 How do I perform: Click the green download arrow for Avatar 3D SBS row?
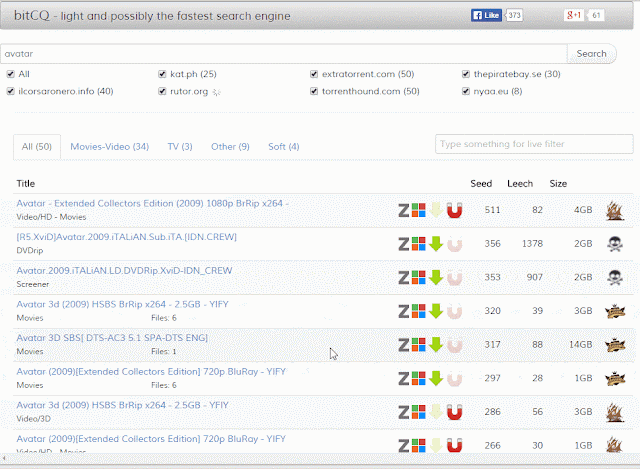pyautogui.click(x=436, y=345)
